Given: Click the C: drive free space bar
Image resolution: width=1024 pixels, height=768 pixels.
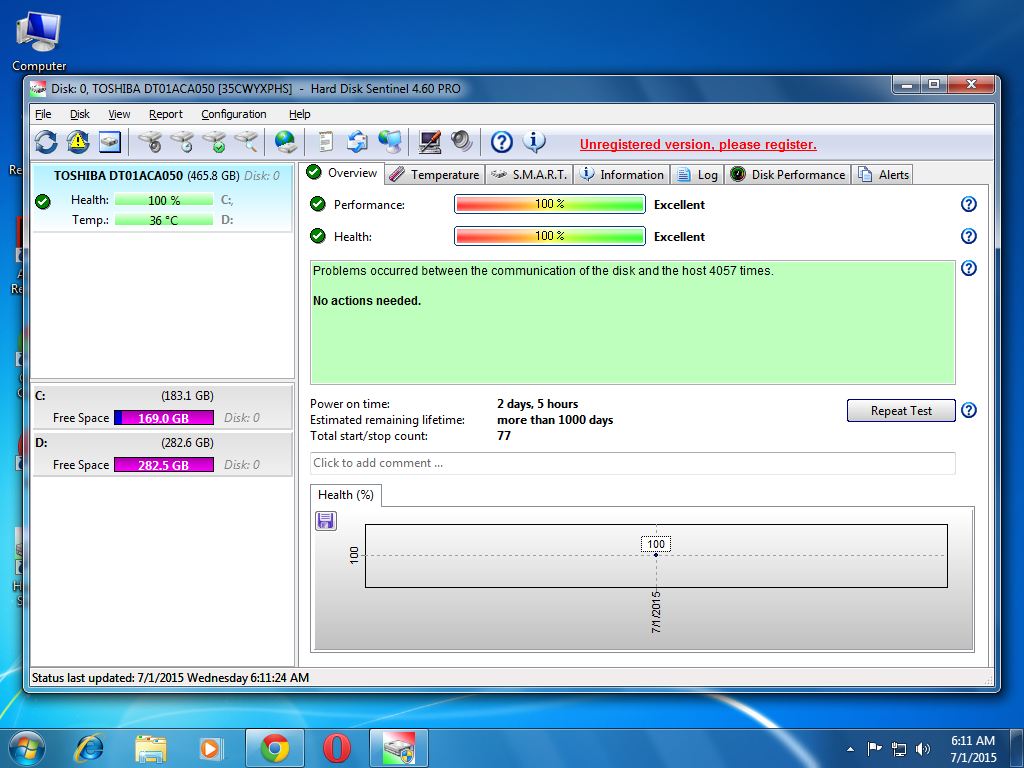Looking at the screenshot, I should tap(163, 418).
